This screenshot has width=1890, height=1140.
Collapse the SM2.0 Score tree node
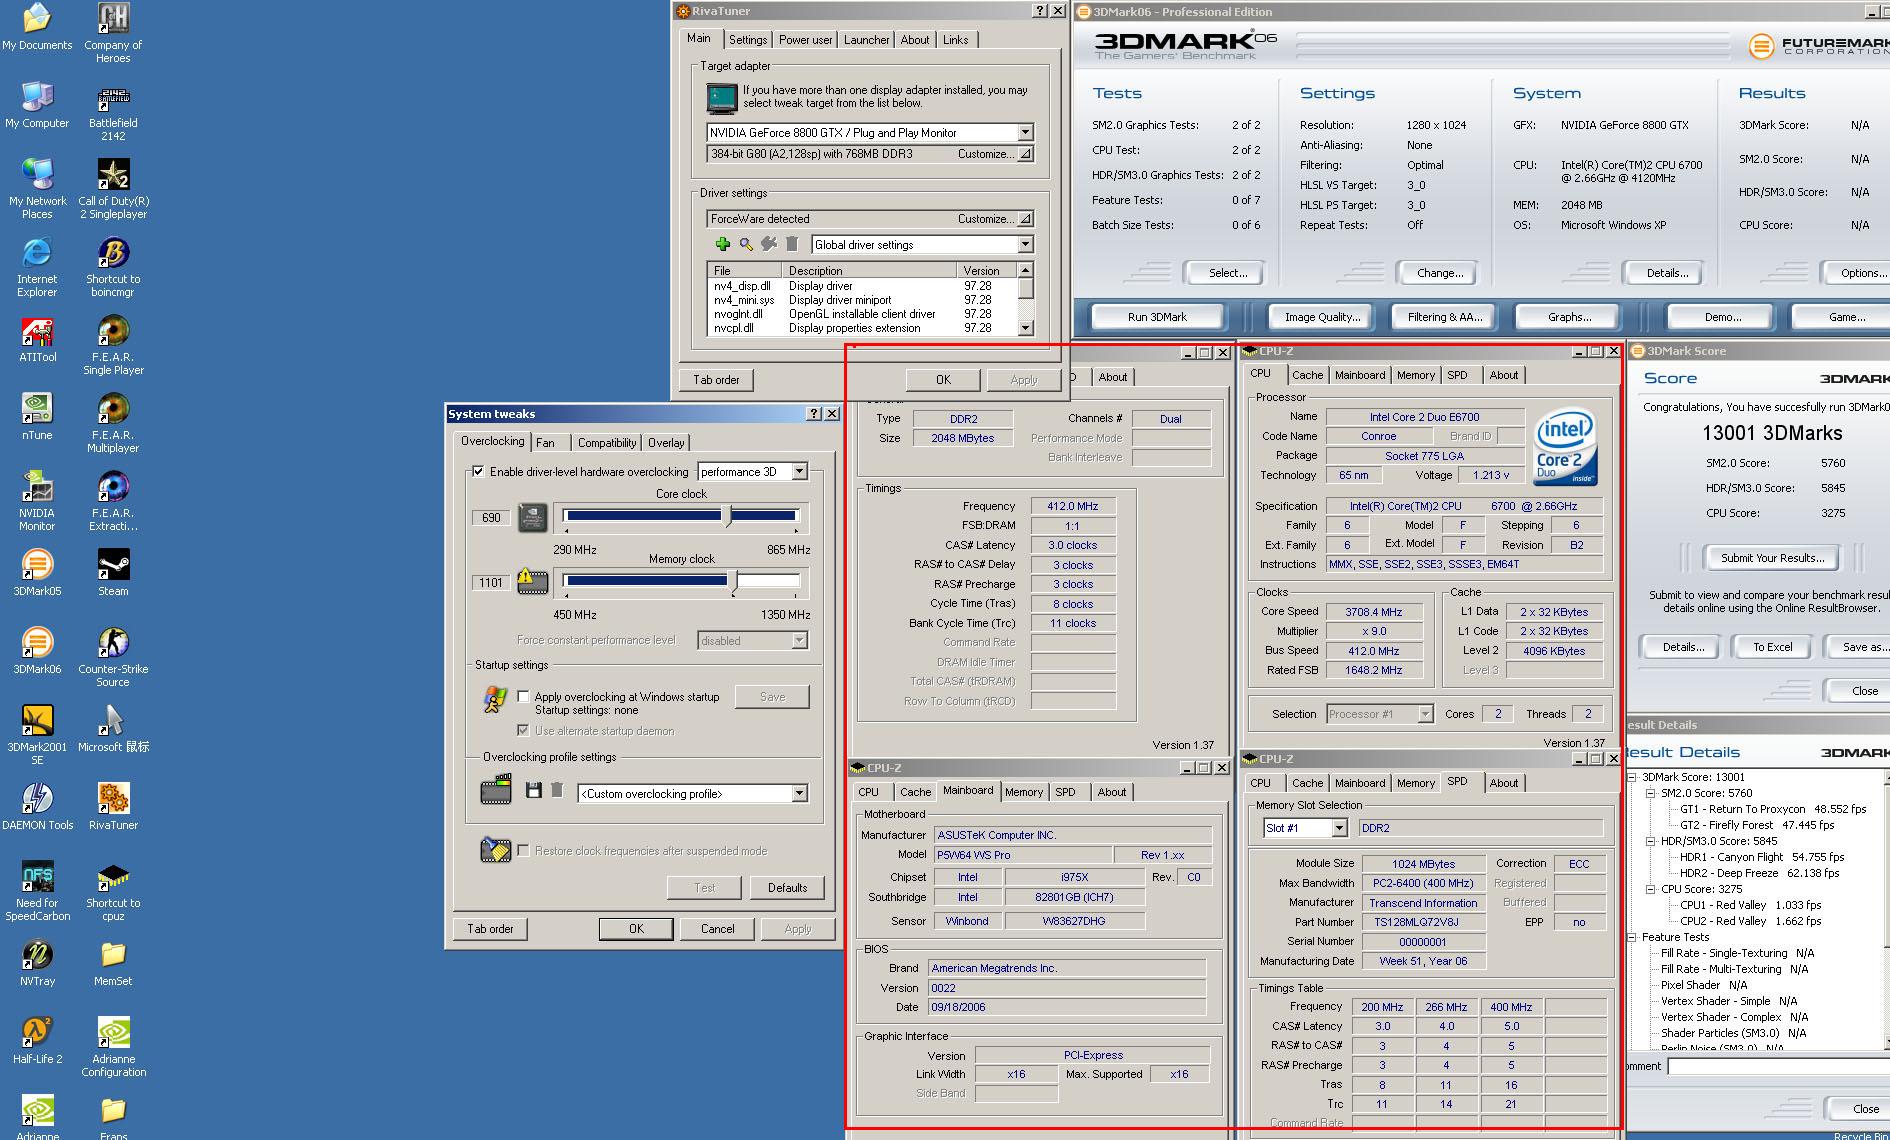coord(1652,793)
